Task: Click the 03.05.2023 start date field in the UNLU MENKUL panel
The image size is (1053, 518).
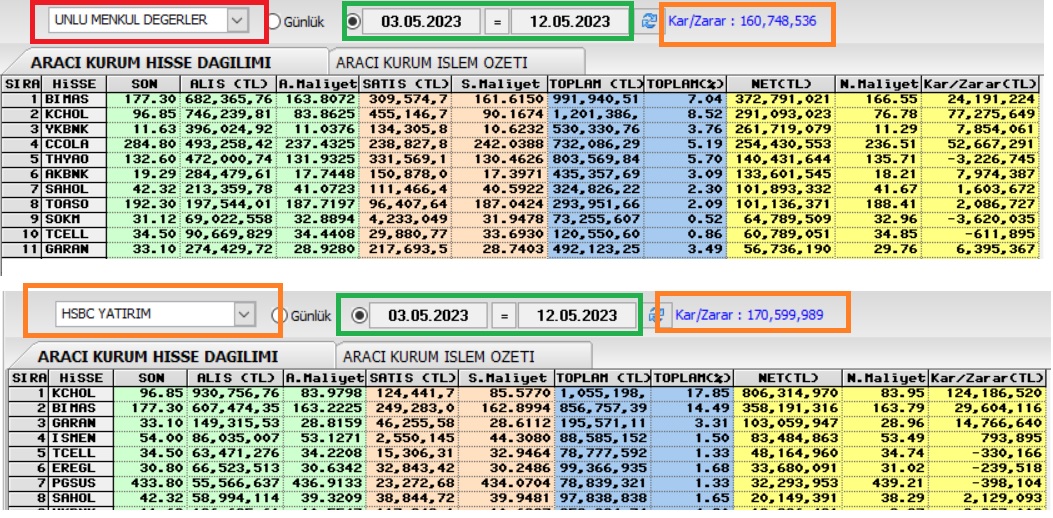Action: click(x=422, y=21)
